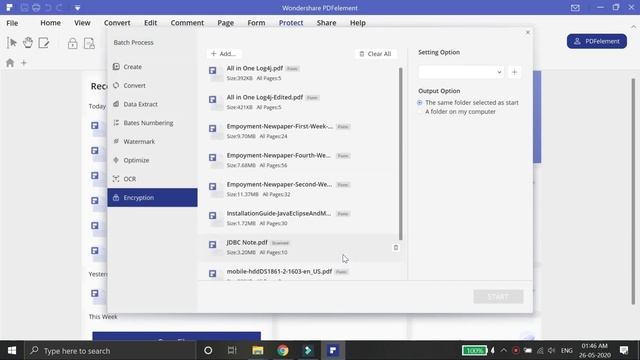Select Create in Batch Process sidebar
640x360 pixels.
click(x=152, y=67)
